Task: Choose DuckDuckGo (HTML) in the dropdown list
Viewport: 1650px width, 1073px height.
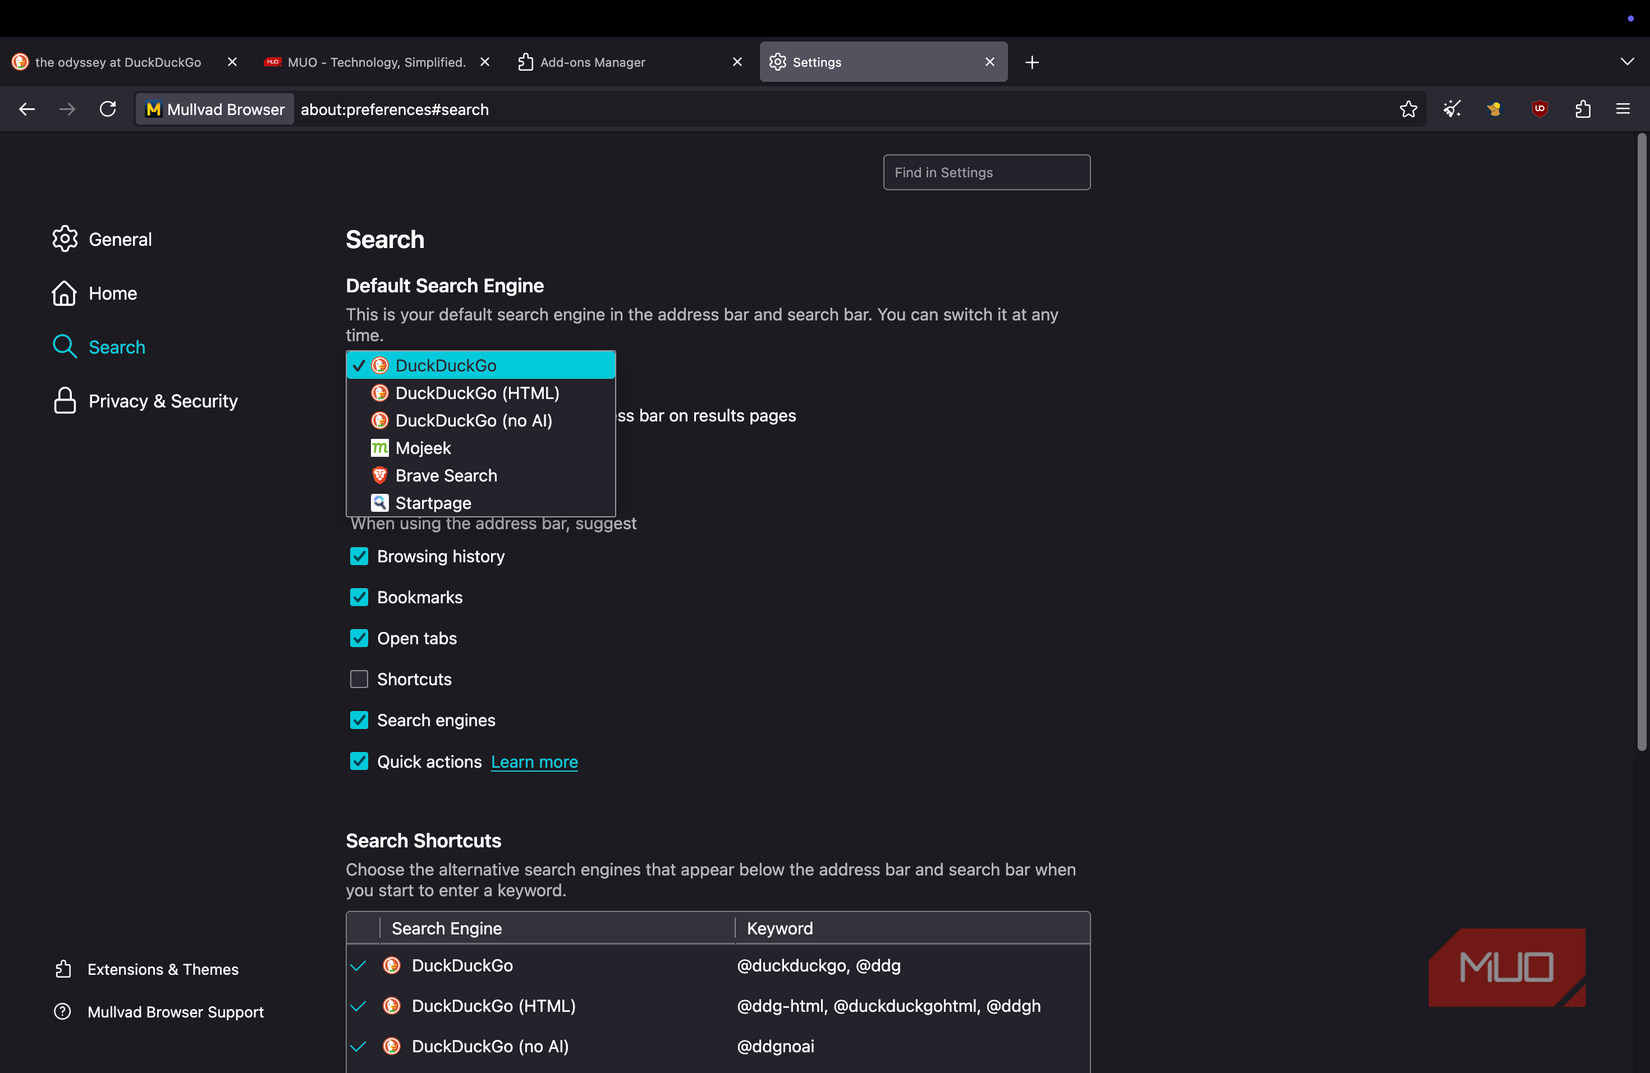Action: 481,393
